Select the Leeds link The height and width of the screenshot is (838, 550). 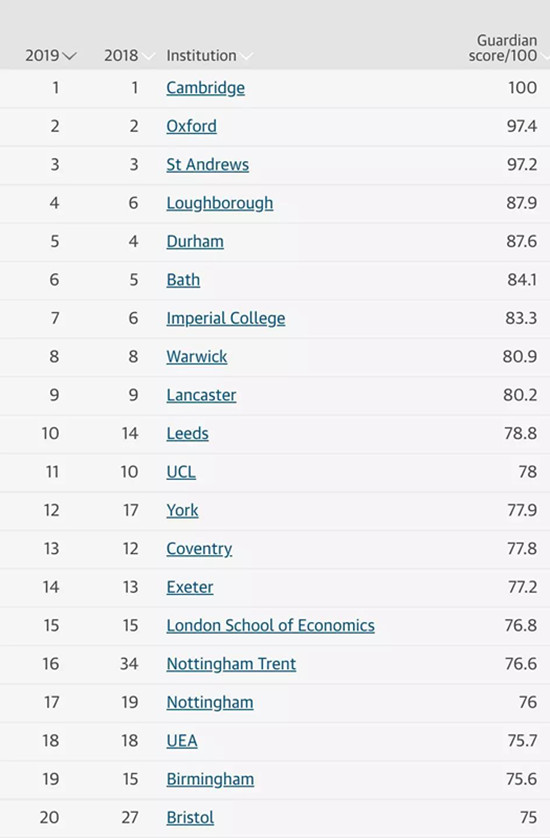pyautogui.click(x=188, y=433)
